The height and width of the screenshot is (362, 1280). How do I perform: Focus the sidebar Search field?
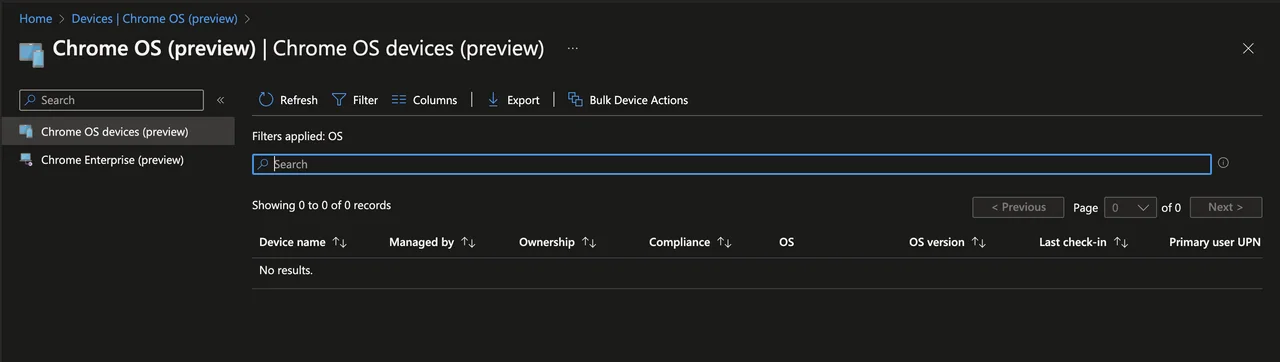click(111, 100)
